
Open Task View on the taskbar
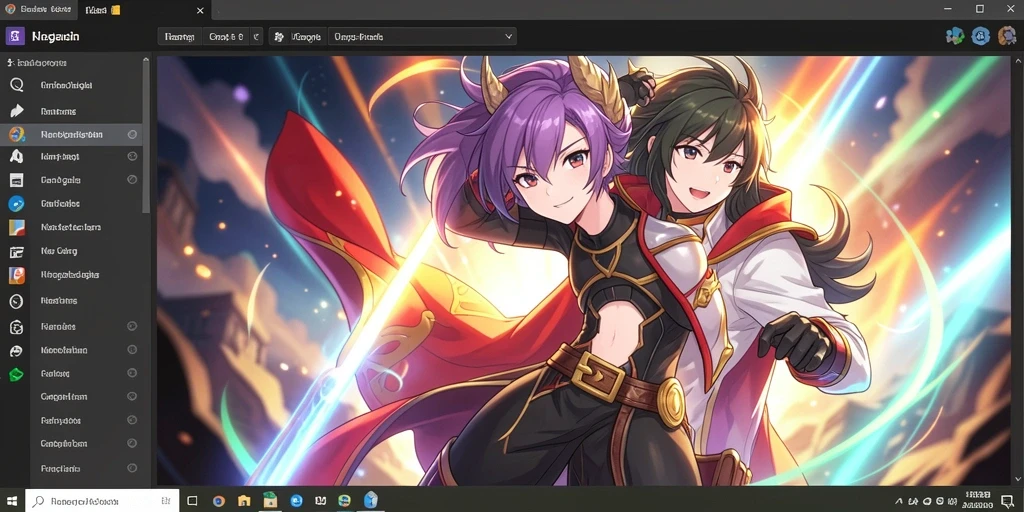pyautogui.click(x=192, y=501)
